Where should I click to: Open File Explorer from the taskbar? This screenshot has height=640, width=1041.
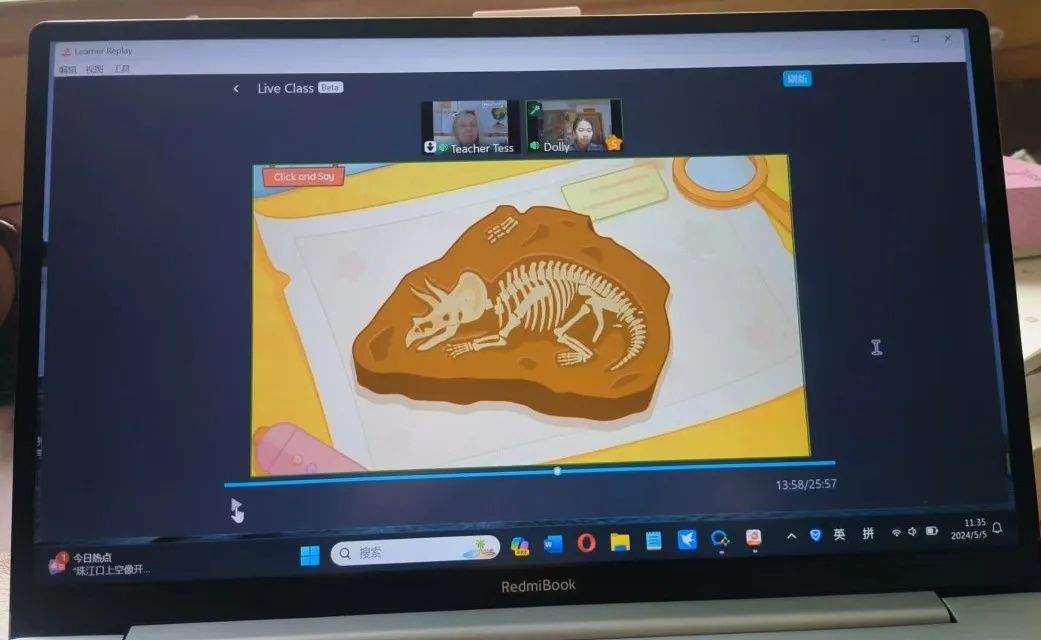pos(619,542)
